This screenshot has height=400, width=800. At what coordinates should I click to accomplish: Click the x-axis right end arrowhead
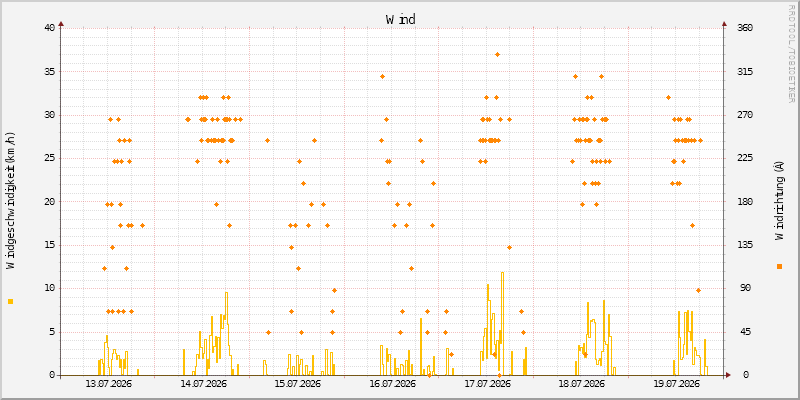(728, 375)
